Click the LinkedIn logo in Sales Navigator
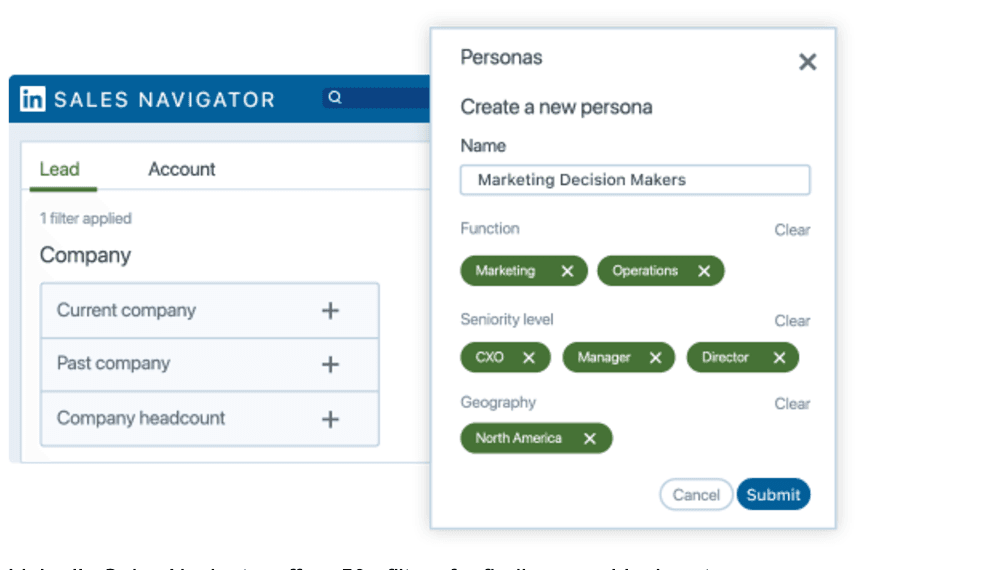Image resolution: width=1000 pixels, height=570 pixels. point(33,99)
